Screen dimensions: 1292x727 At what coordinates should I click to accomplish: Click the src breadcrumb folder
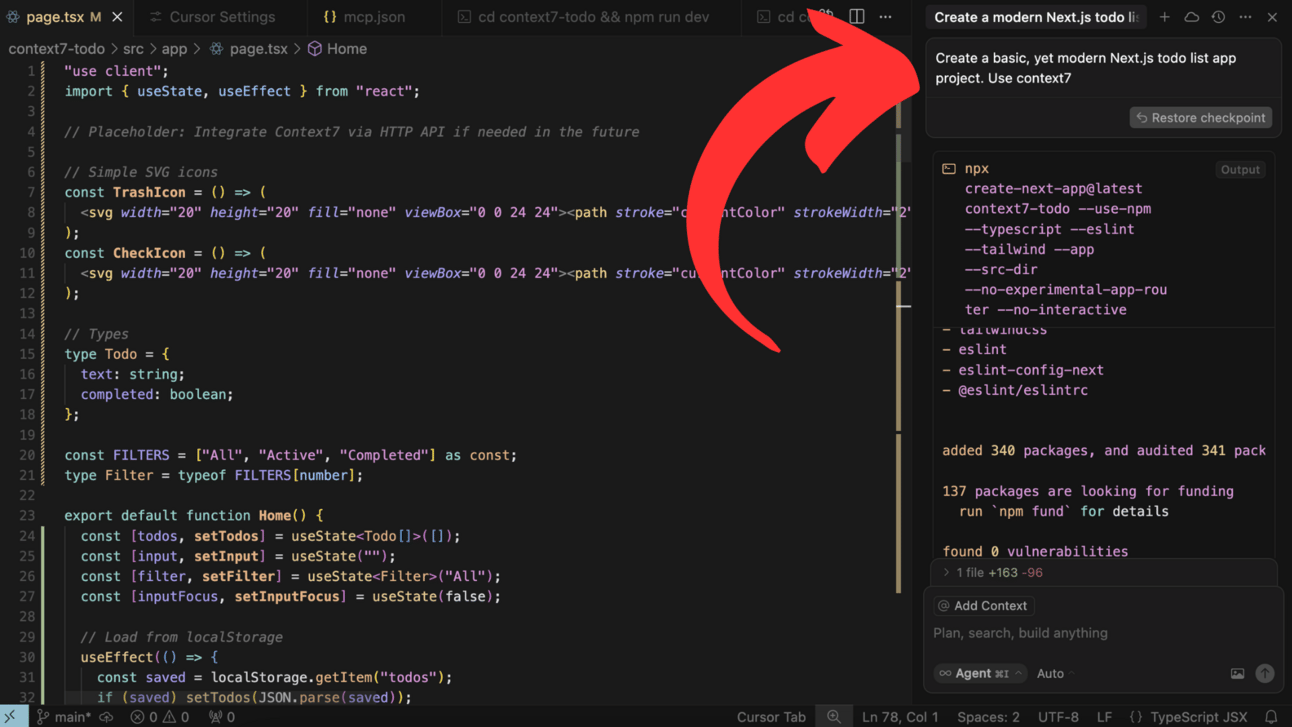pyautogui.click(x=133, y=49)
